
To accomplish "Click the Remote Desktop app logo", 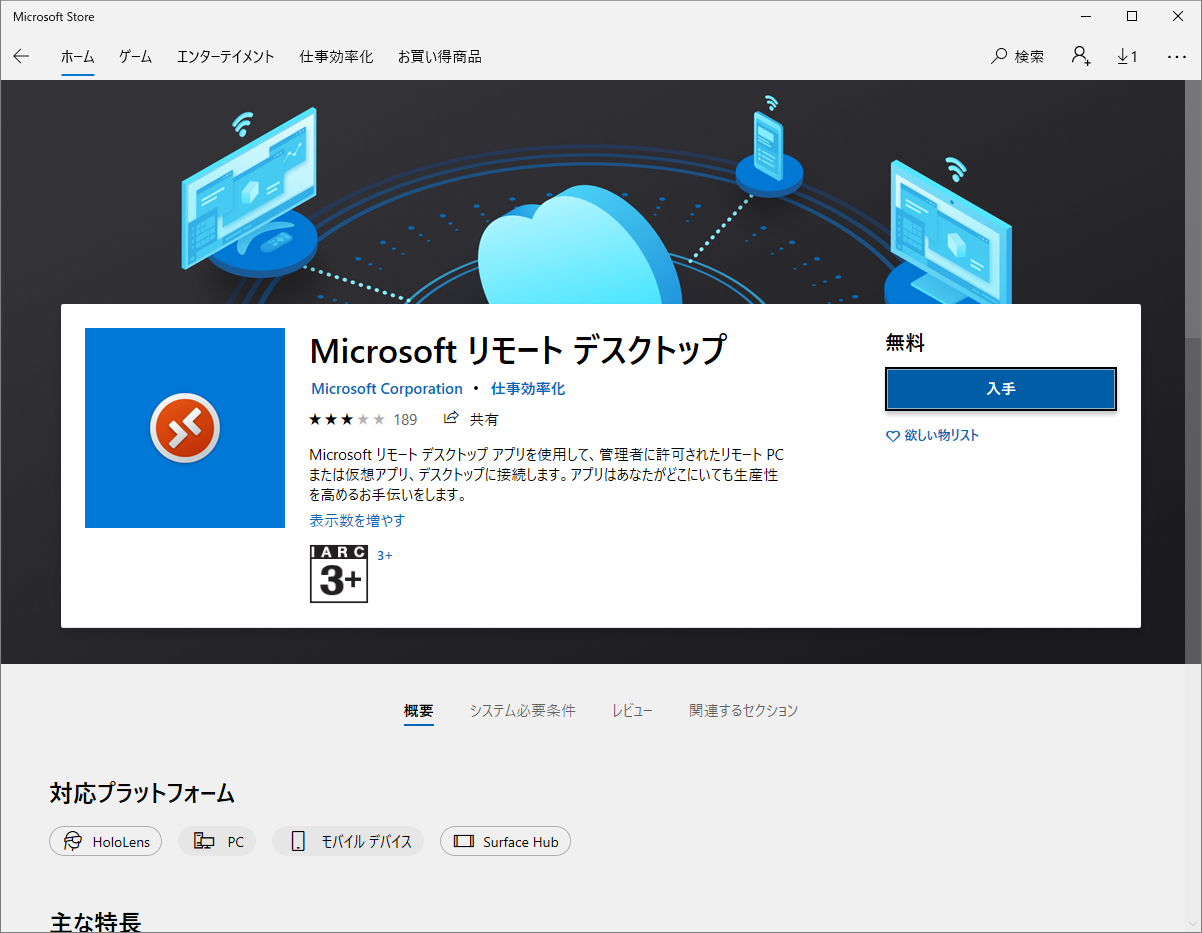I will (x=185, y=428).
